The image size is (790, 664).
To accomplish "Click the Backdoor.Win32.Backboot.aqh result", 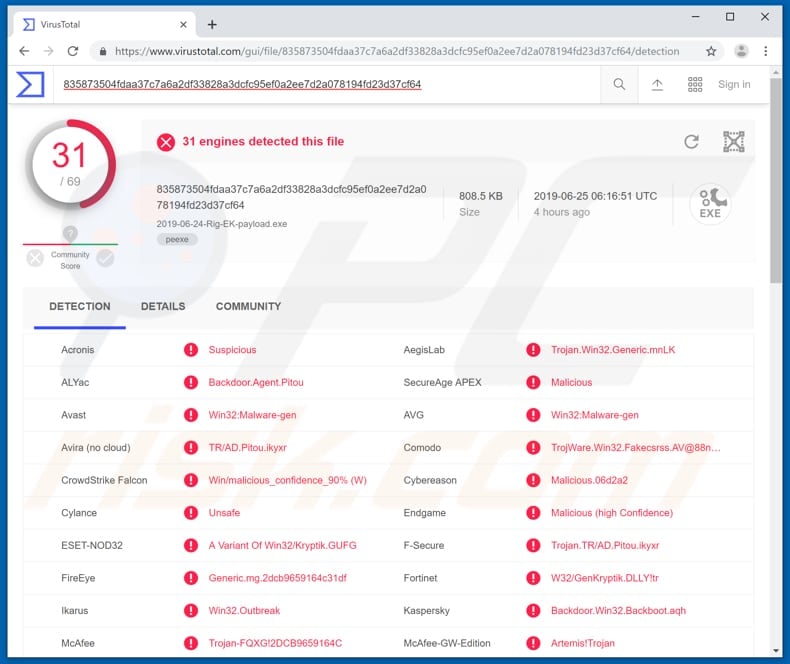I will click(618, 611).
